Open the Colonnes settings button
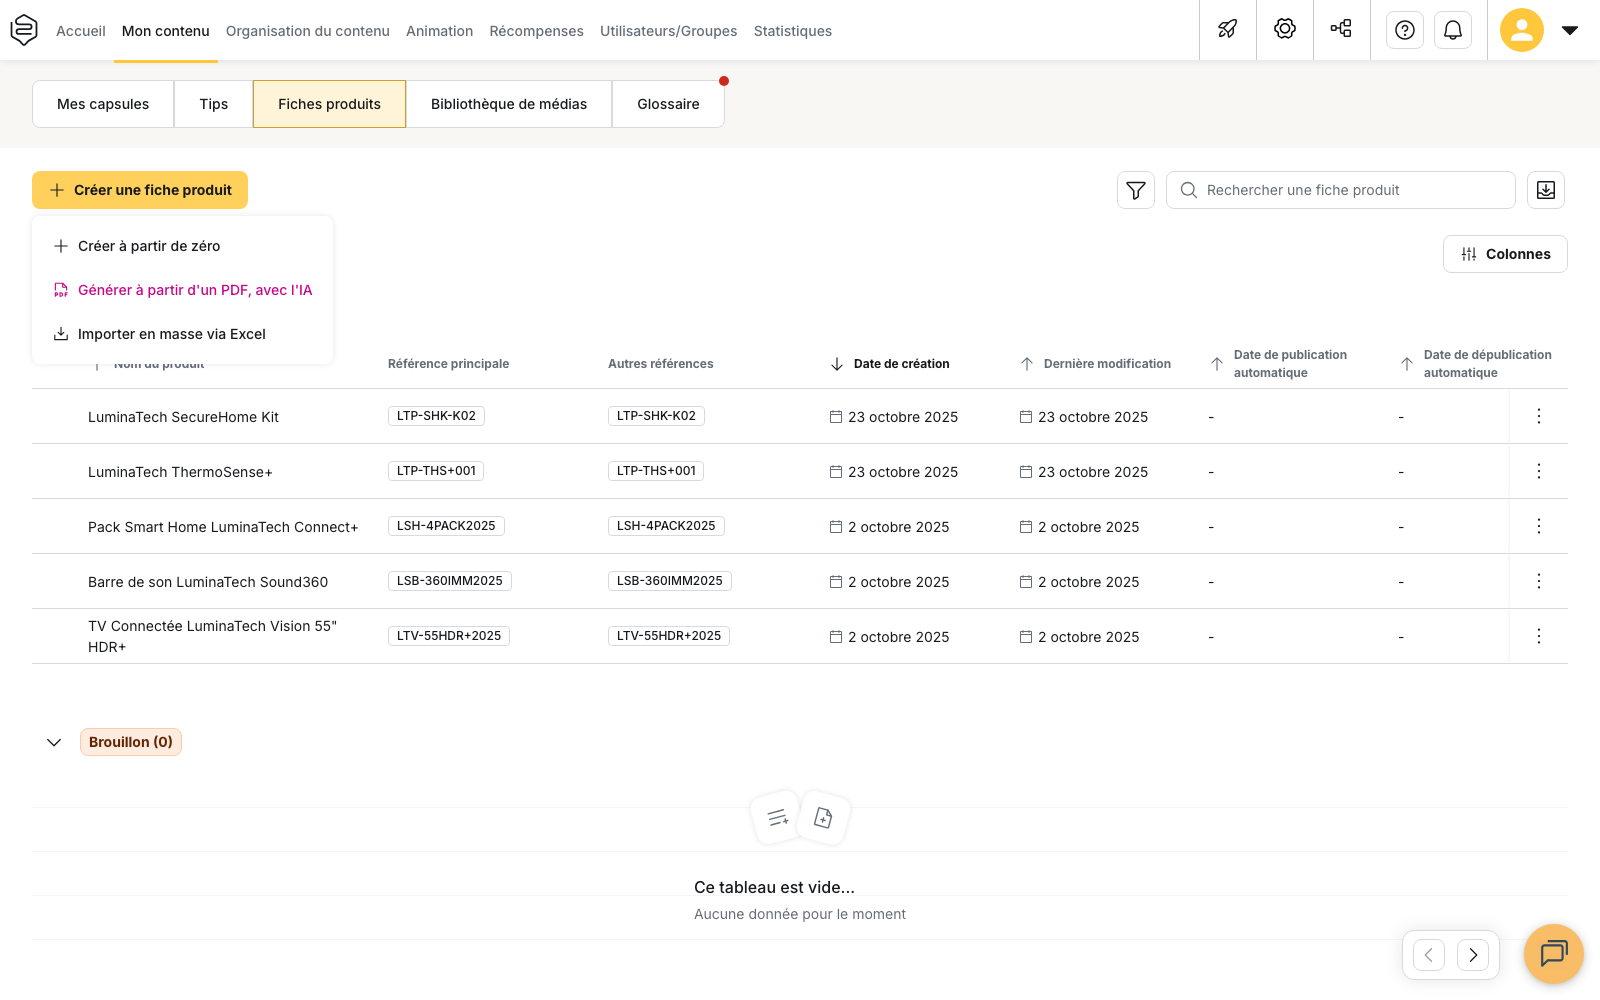The width and height of the screenshot is (1600, 1000). [x=1505, y=254]
